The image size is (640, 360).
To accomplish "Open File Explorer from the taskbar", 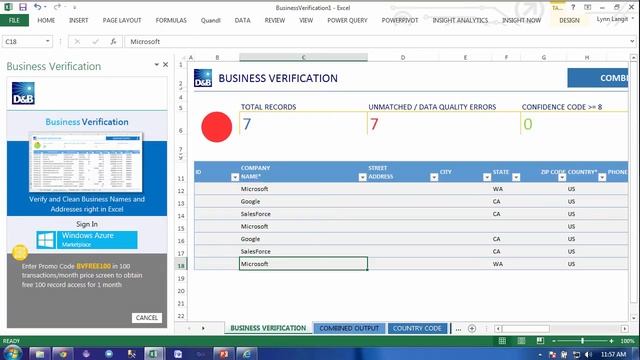I will [40, 354].
